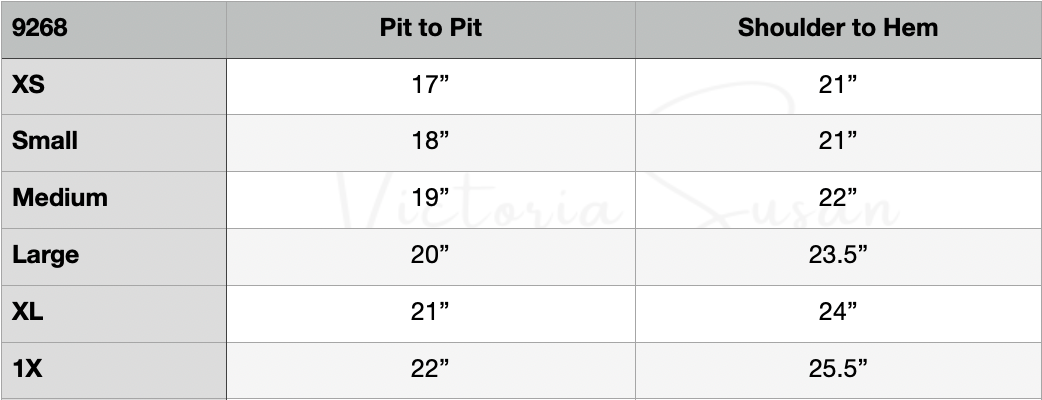
Task: Click the Medium Shoulder to Hem value 22”
Action: [x=838, y=198]
